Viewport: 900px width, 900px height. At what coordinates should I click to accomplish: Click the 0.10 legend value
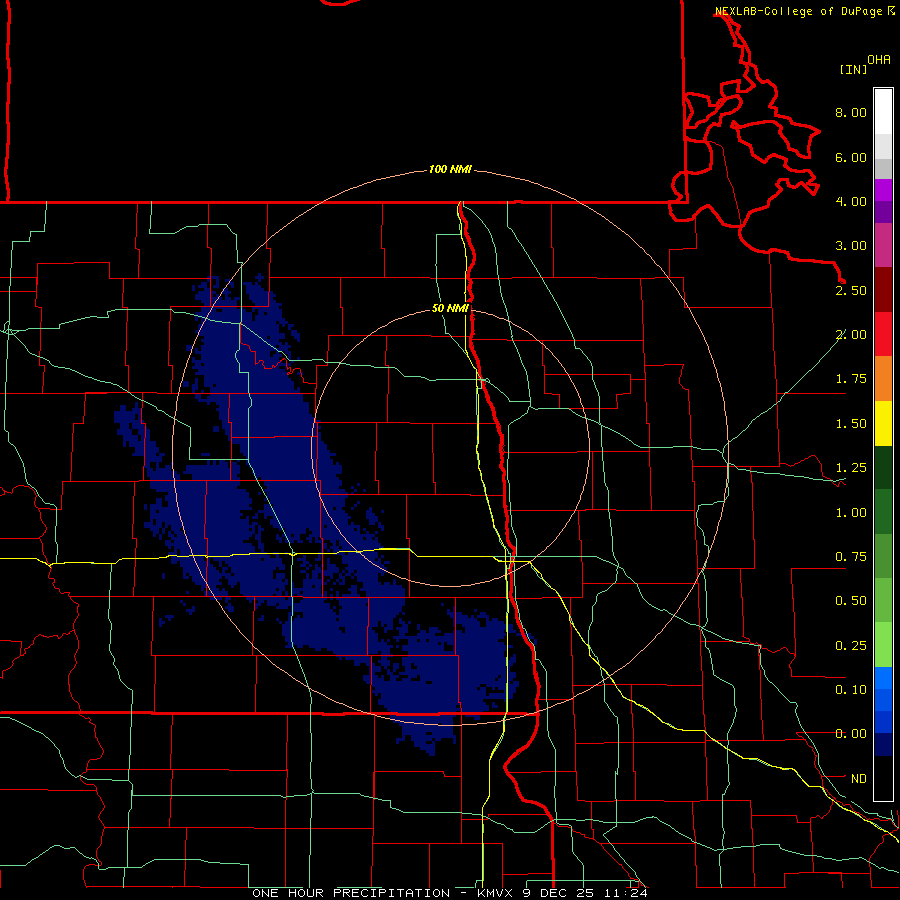851,690
